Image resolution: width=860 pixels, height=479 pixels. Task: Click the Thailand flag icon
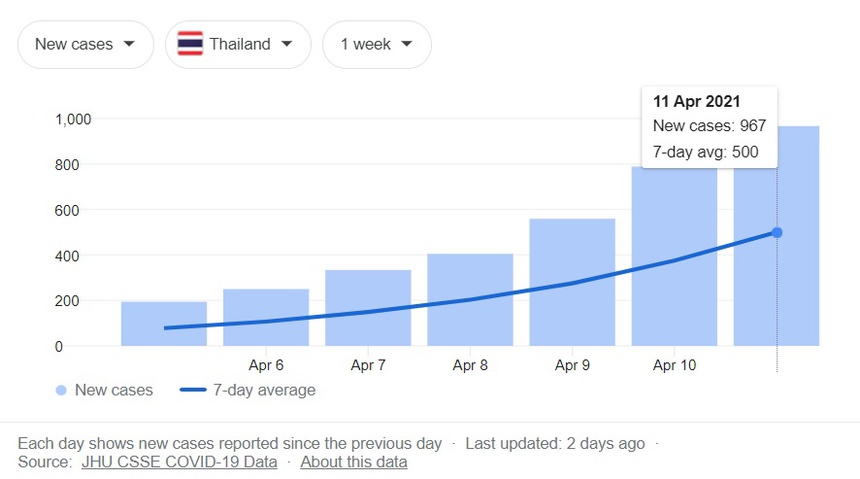click(190, 44)
